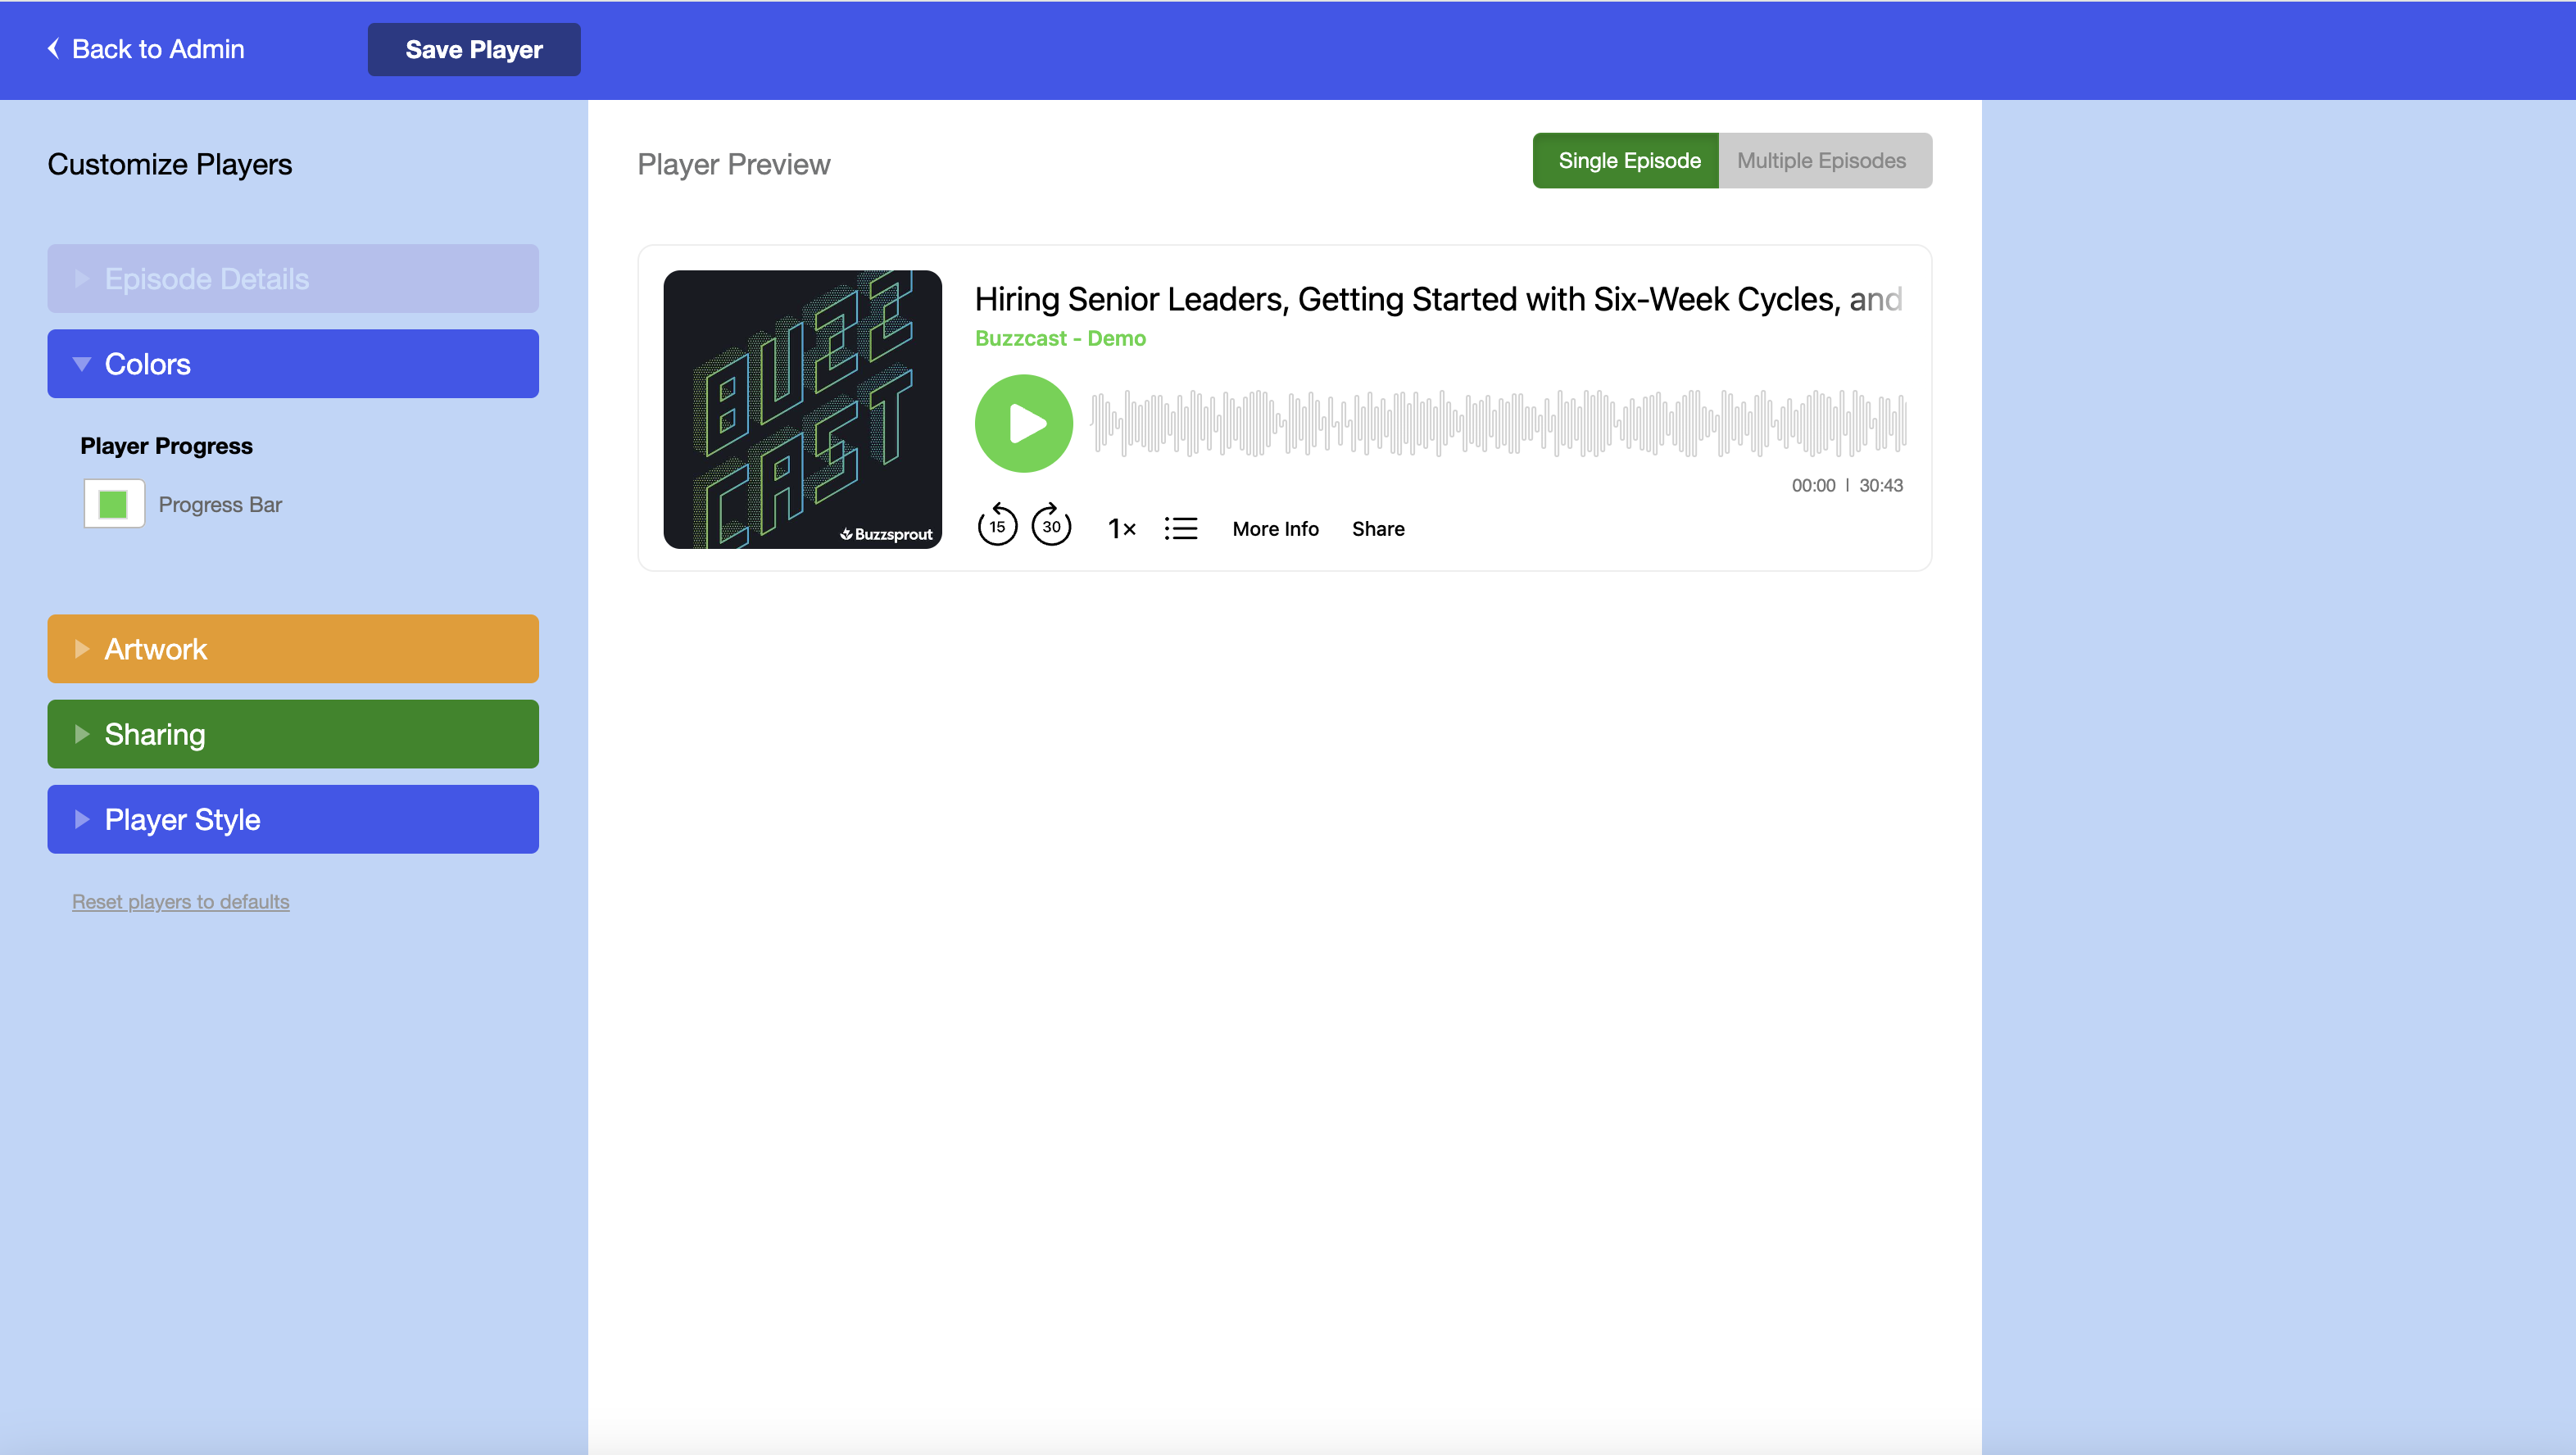Open the More Info tab in player
This screenshot has height=1455, width=2576.
click(1275, 529)
